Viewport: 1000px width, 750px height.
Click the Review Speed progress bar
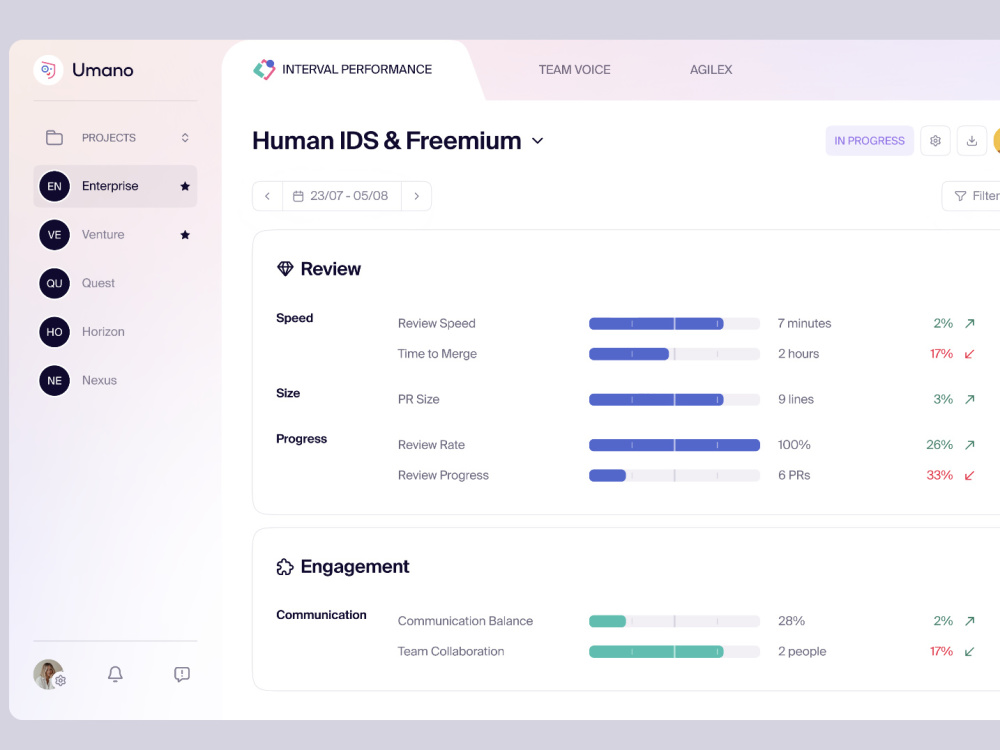(674, 323)
